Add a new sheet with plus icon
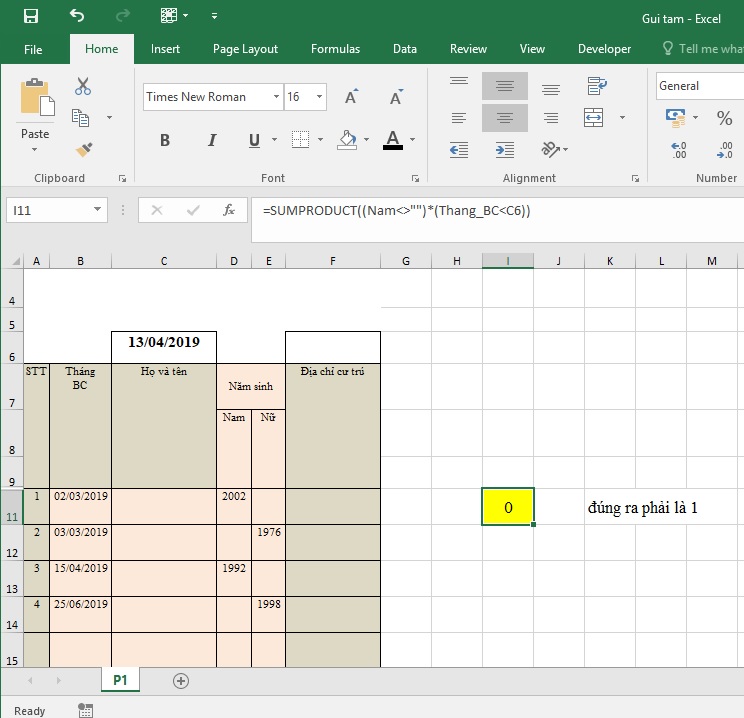The height and width of the screenshot is (718, 744). 181,680
